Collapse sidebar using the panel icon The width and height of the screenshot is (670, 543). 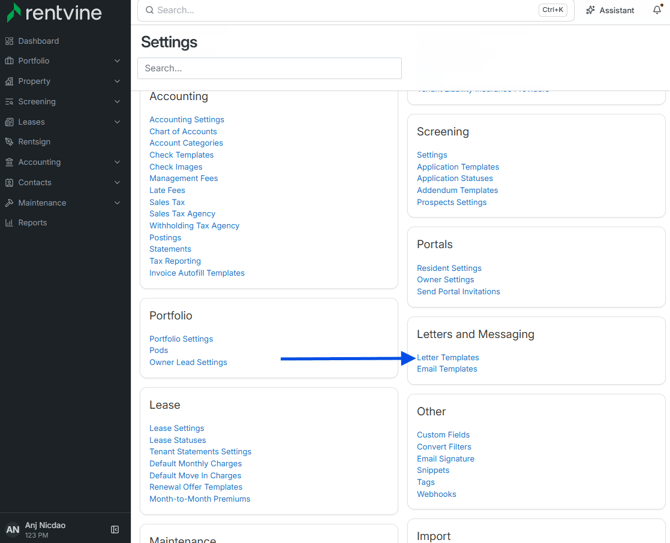(115, 529)
